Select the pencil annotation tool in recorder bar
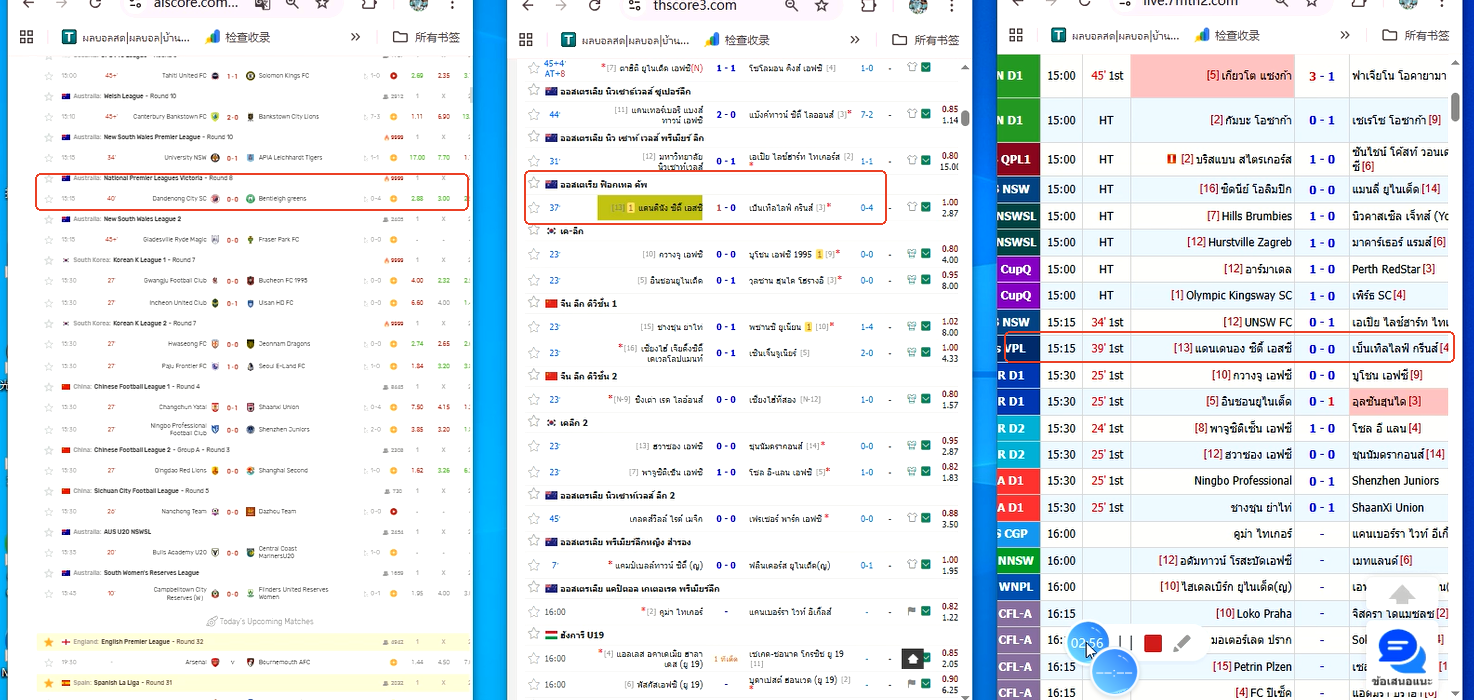 [1183, 643]
